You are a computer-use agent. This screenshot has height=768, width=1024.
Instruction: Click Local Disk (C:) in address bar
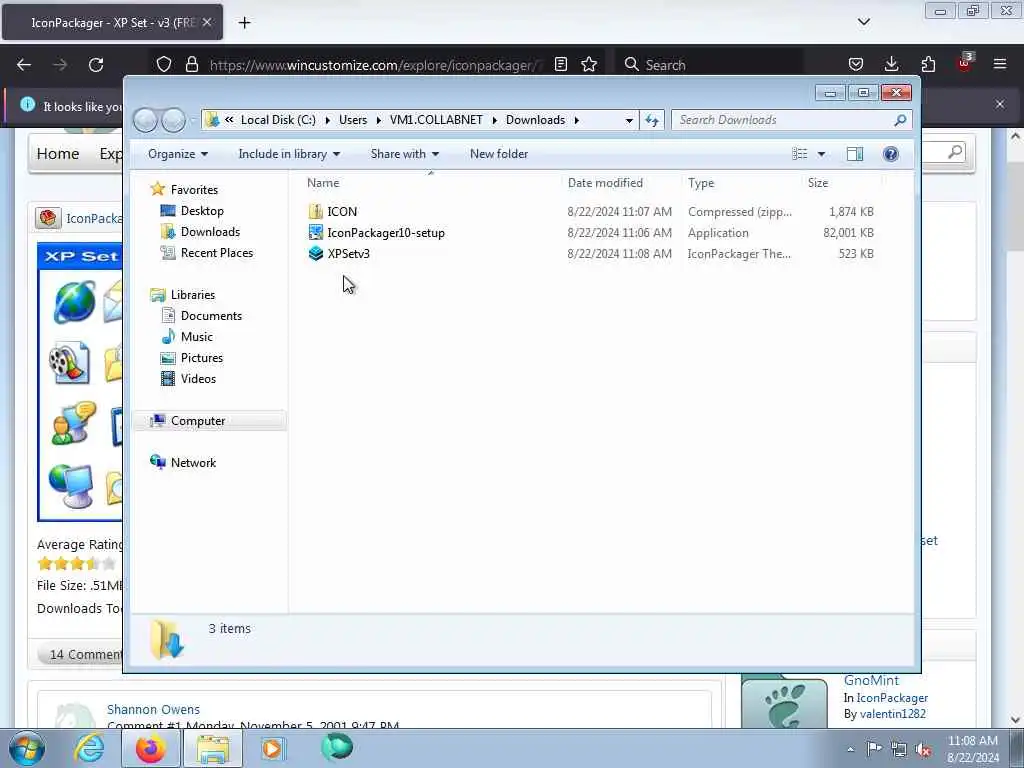coord(278,120)
